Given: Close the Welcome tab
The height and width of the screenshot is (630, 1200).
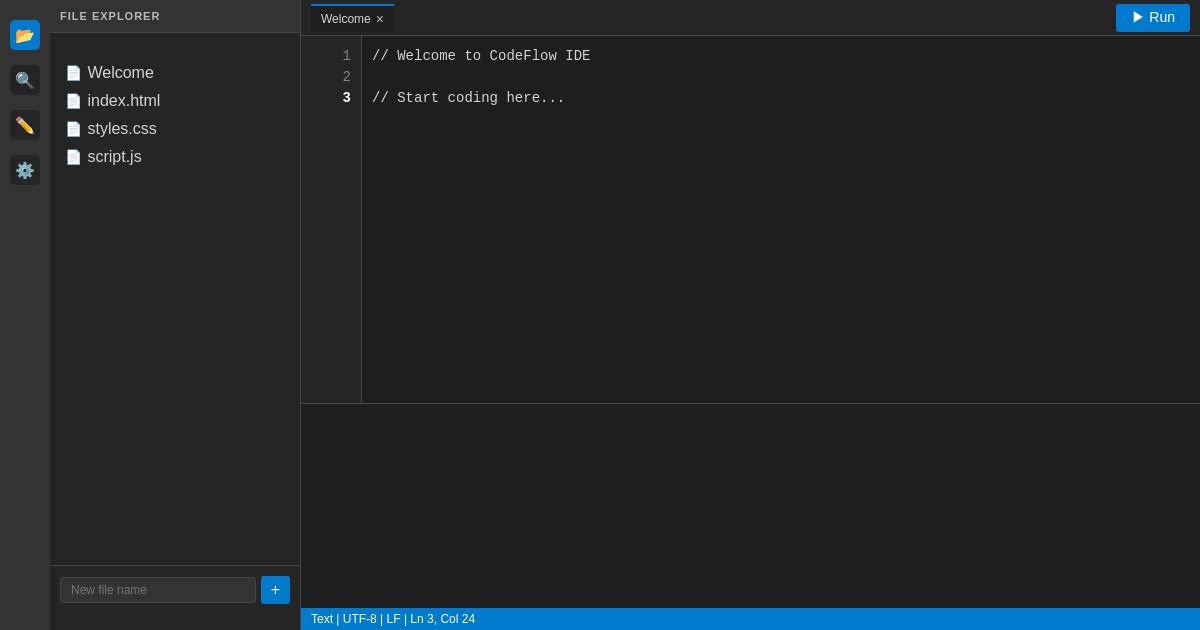Looking at the screenshot, I should click(x=380, y=19).
